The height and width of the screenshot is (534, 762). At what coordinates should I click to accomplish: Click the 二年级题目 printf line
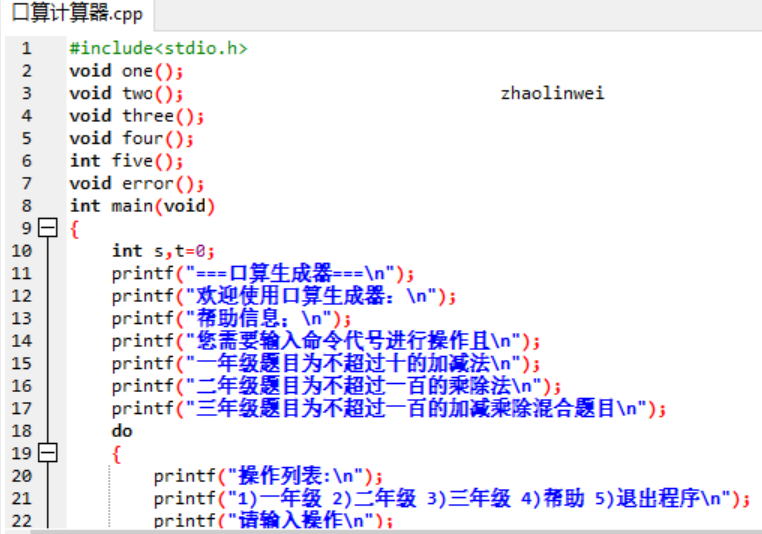click(336, 386)
